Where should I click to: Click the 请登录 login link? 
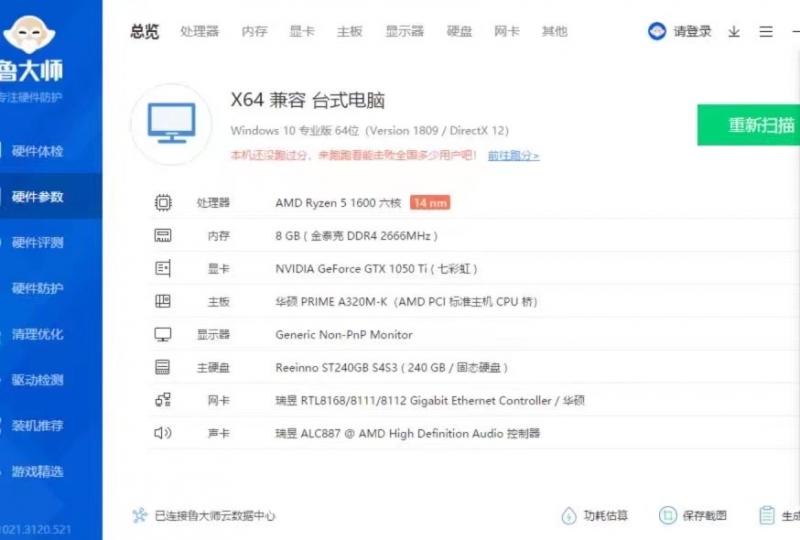coord(692,32)
